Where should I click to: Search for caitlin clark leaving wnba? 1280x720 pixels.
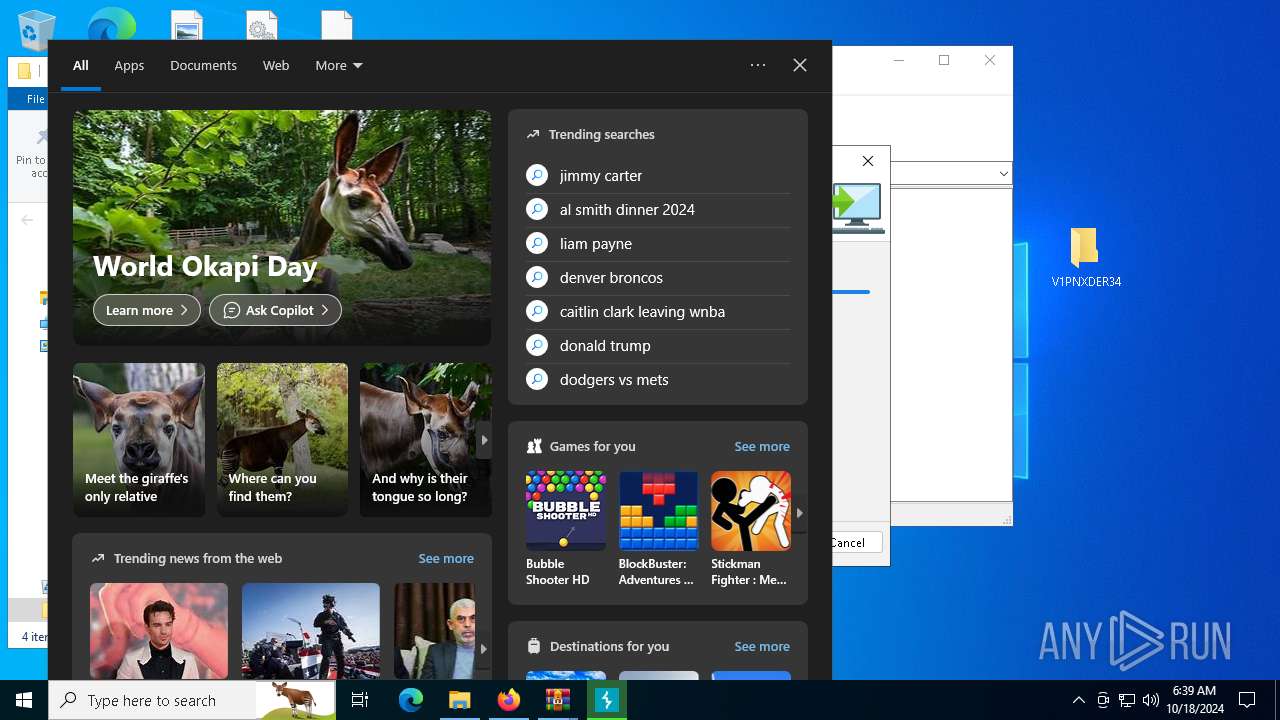[658, 311]
